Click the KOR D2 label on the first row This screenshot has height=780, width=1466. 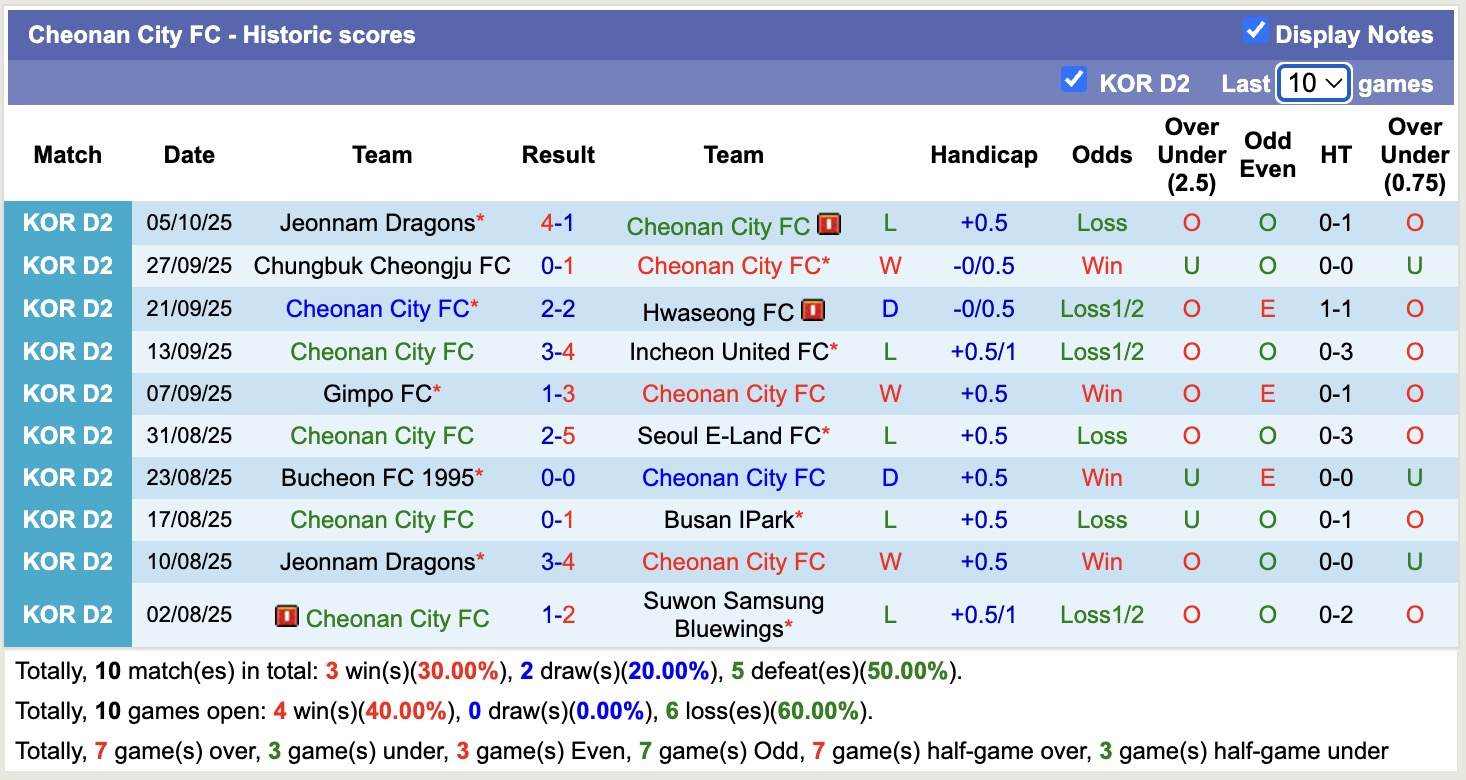click(67, 222)
